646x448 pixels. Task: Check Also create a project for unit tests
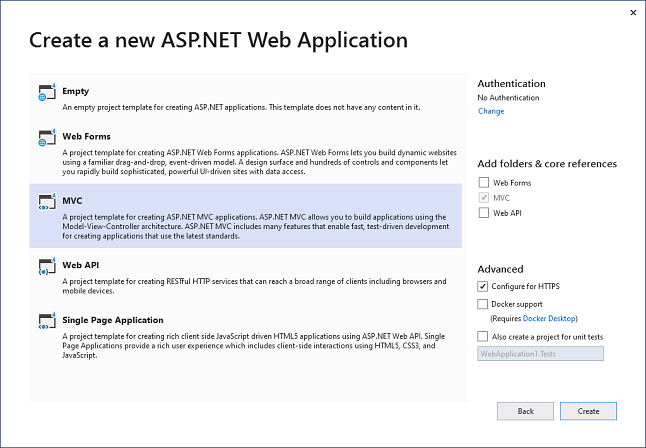tap(485, 337)
